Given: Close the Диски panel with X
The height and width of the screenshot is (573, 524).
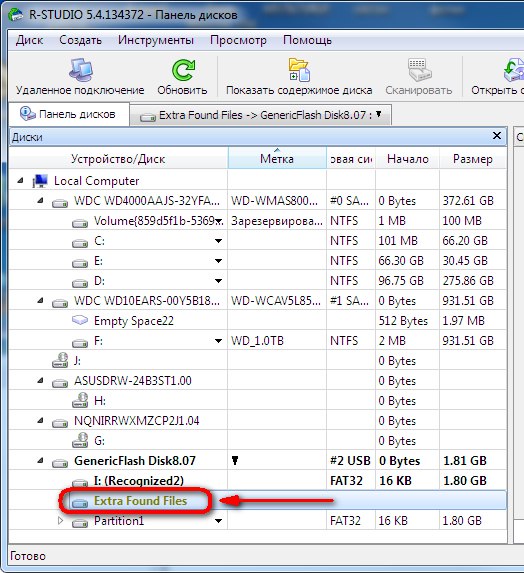Looking at the screenshot, I should point(497,136).
